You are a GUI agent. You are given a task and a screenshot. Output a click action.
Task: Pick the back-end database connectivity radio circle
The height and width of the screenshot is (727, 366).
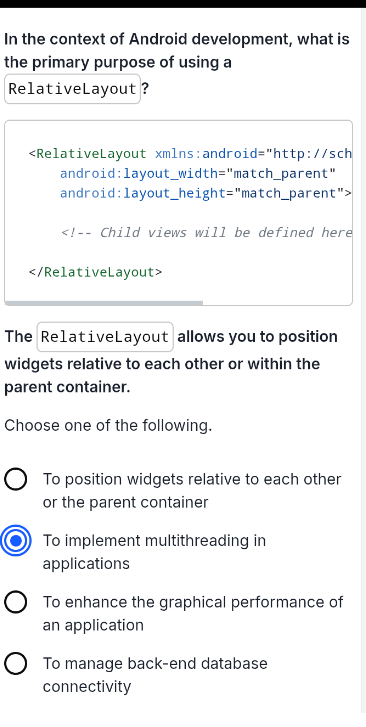tap(15, 664)
